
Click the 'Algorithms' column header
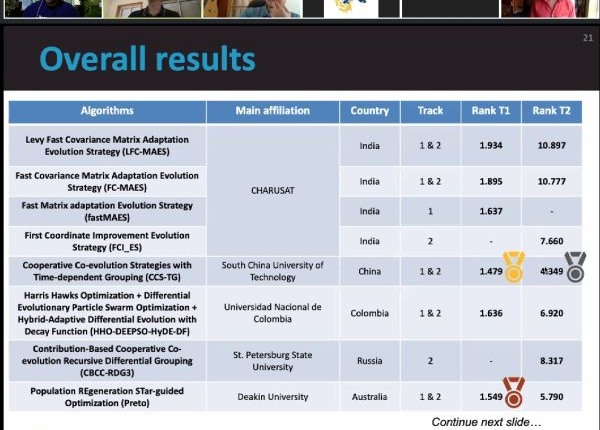pyautogui.click(x=107, y=111)
